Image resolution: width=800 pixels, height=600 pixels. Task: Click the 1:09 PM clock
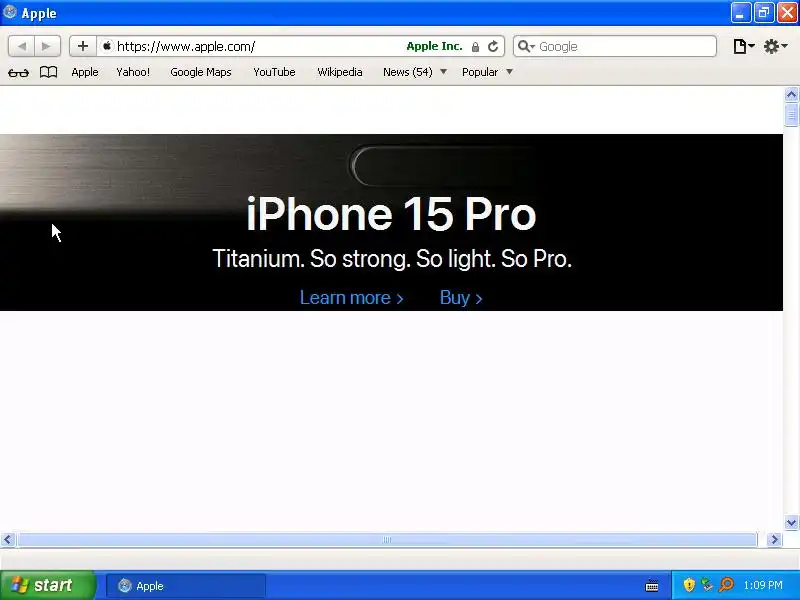tap(763, 585)
